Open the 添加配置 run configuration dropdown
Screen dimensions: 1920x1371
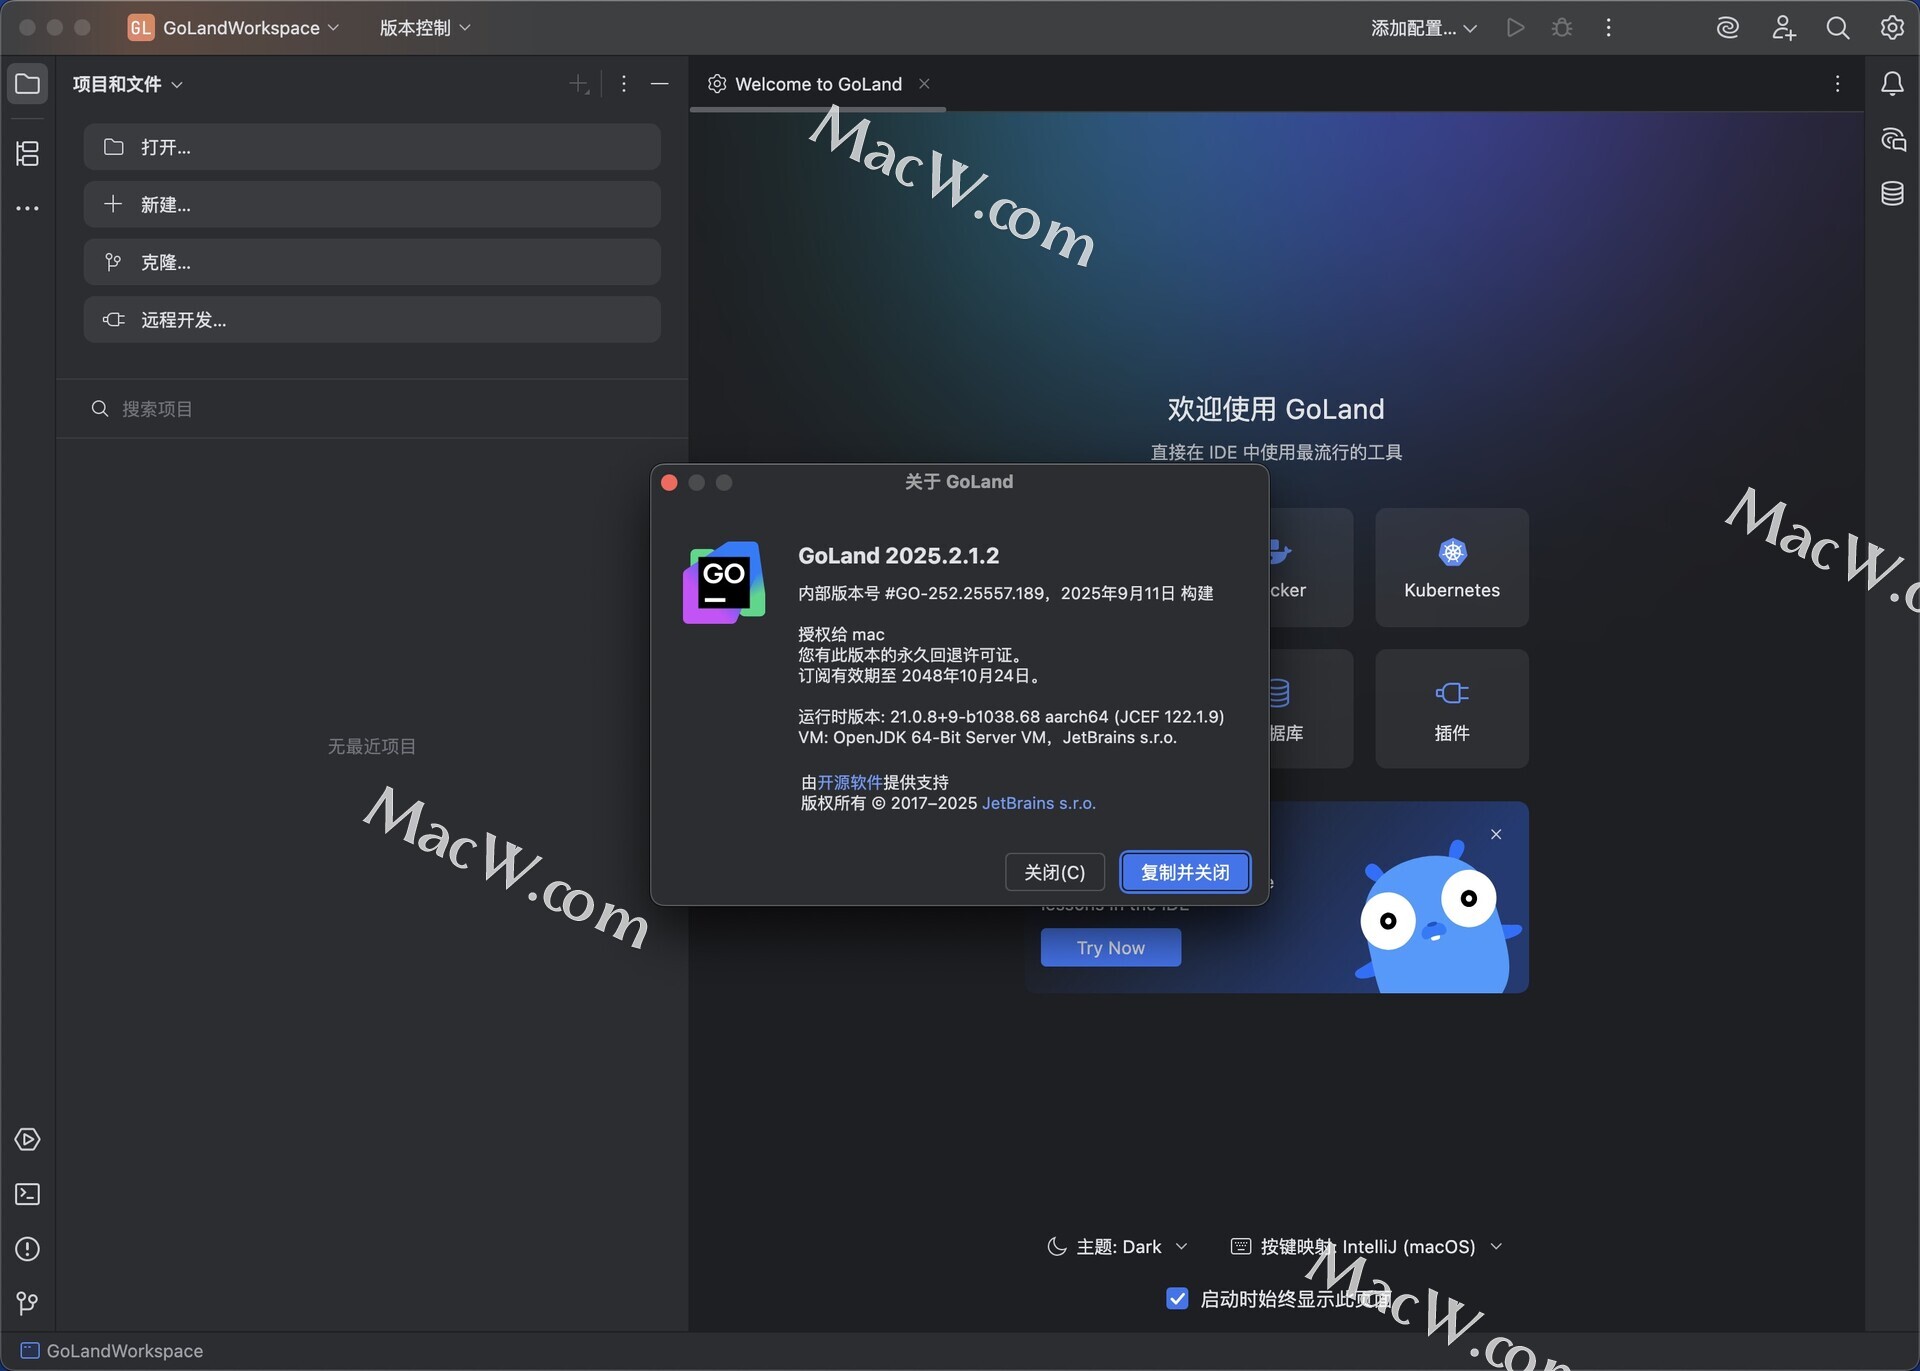pyautogui.click(x=1423, y=28)
